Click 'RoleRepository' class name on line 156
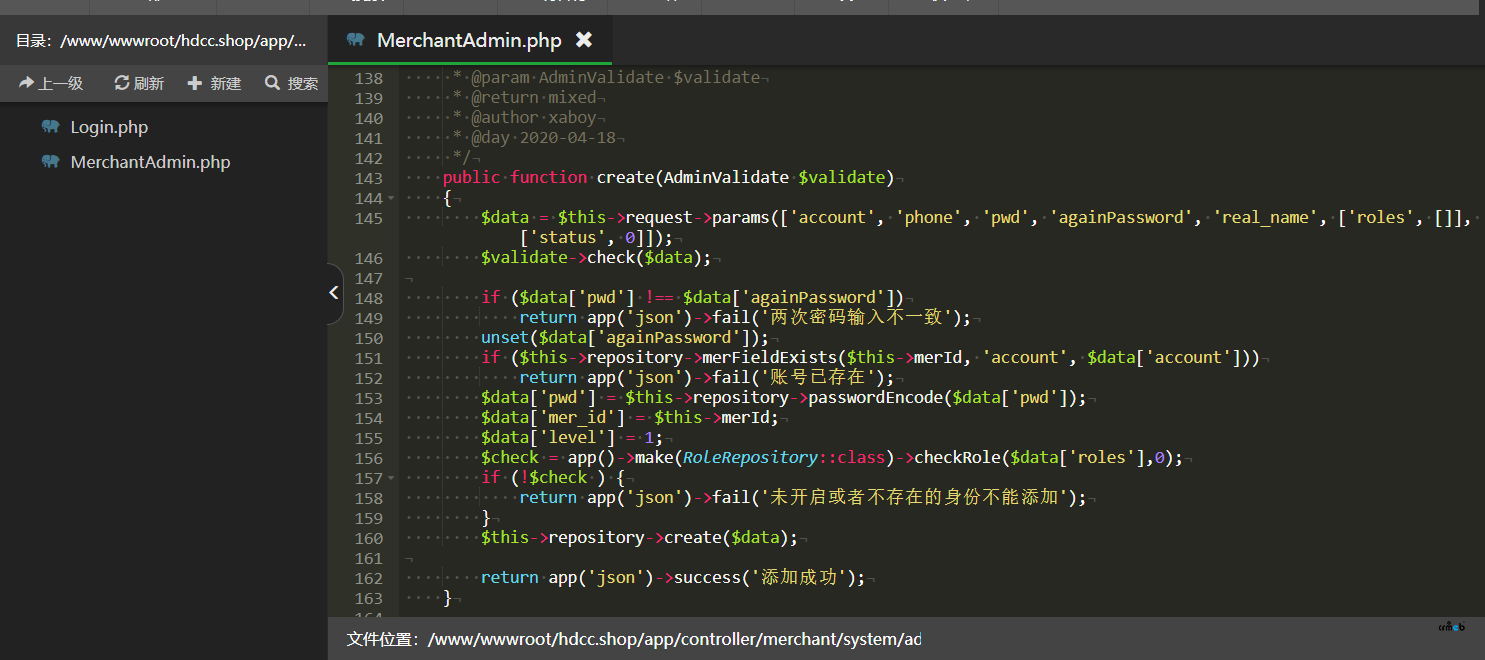The width and height of the screenshot is (1485, 660). pyautogui.click(x=750, y=458)
